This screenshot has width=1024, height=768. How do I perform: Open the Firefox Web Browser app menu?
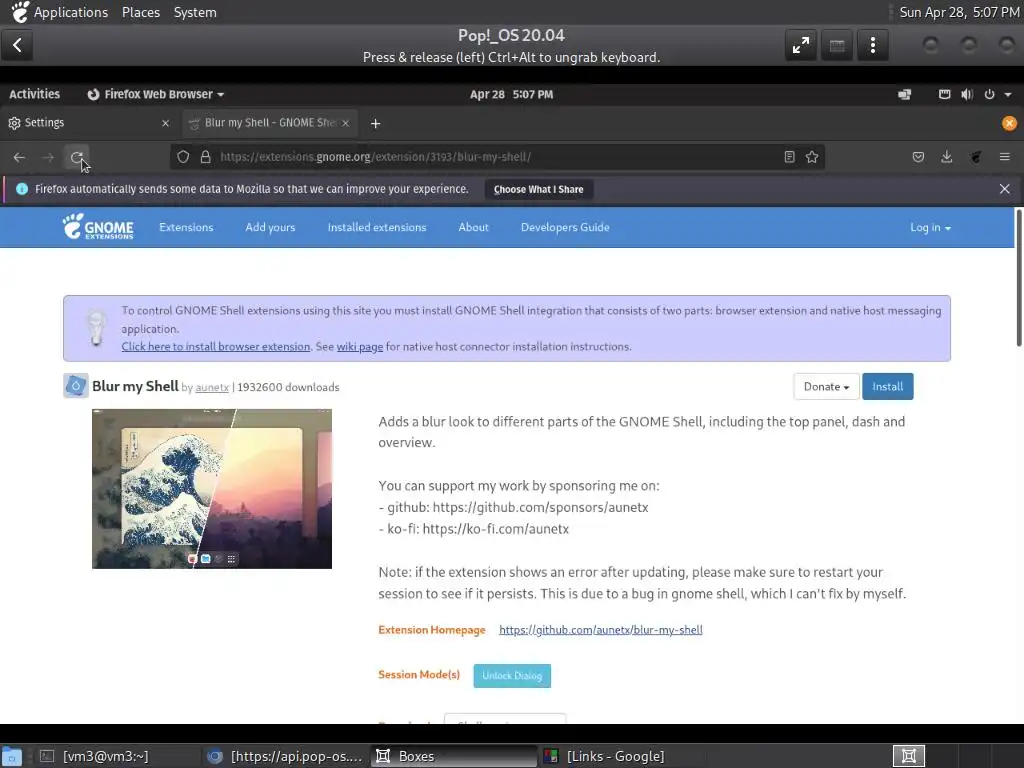[155, 94]
